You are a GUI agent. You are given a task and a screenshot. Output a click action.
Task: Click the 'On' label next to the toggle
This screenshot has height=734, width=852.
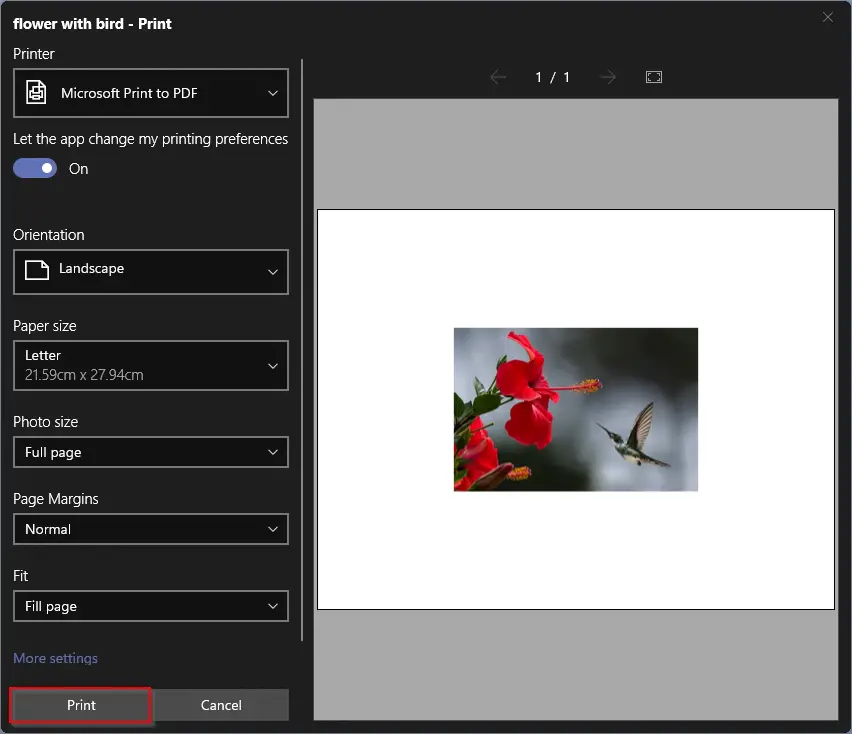point(78,169)
